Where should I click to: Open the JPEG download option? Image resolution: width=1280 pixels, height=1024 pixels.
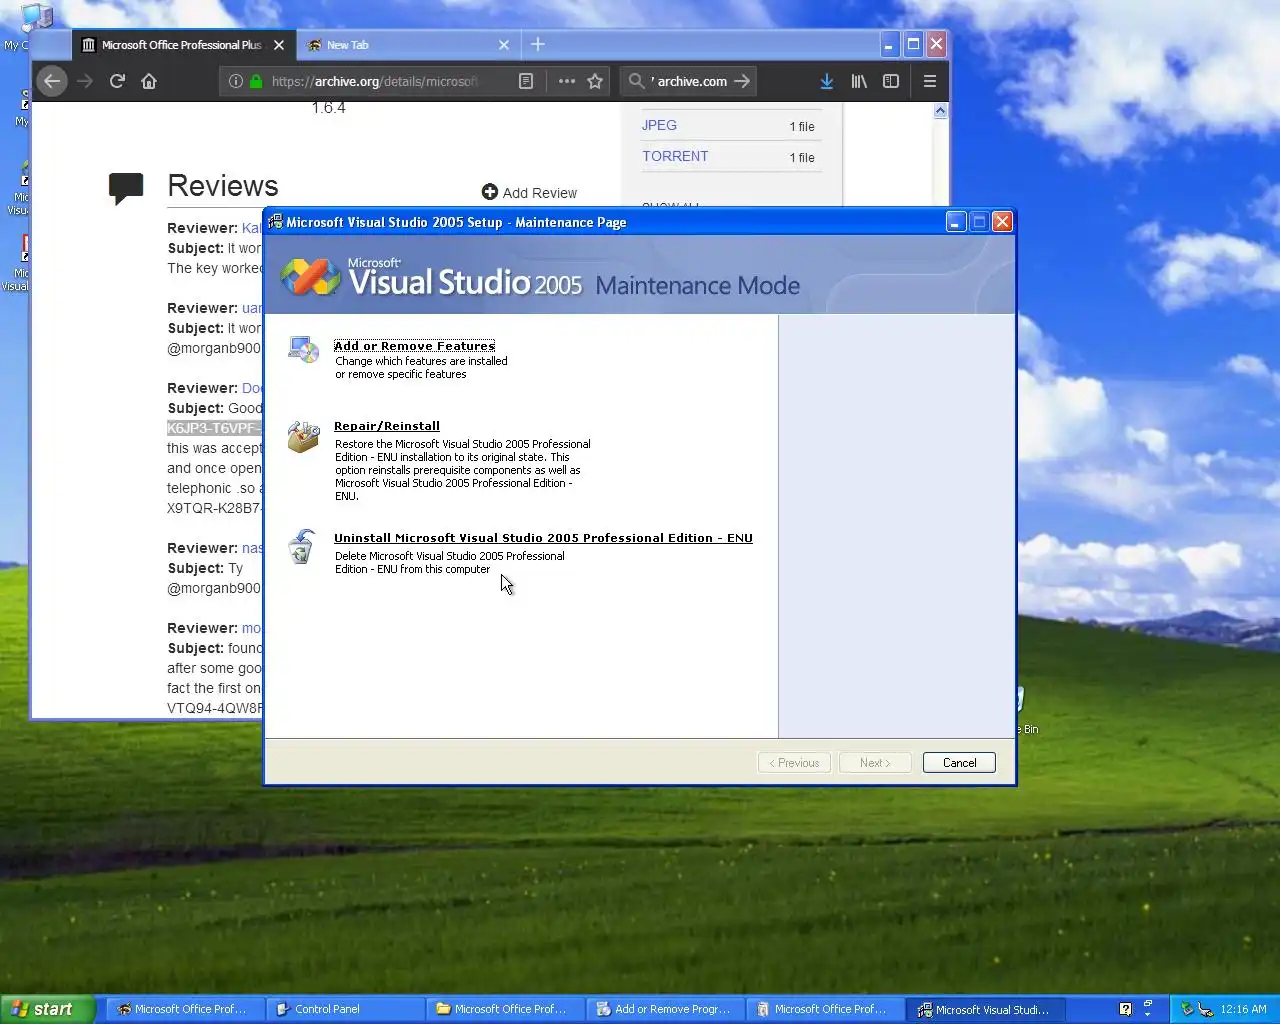[659, 125]
